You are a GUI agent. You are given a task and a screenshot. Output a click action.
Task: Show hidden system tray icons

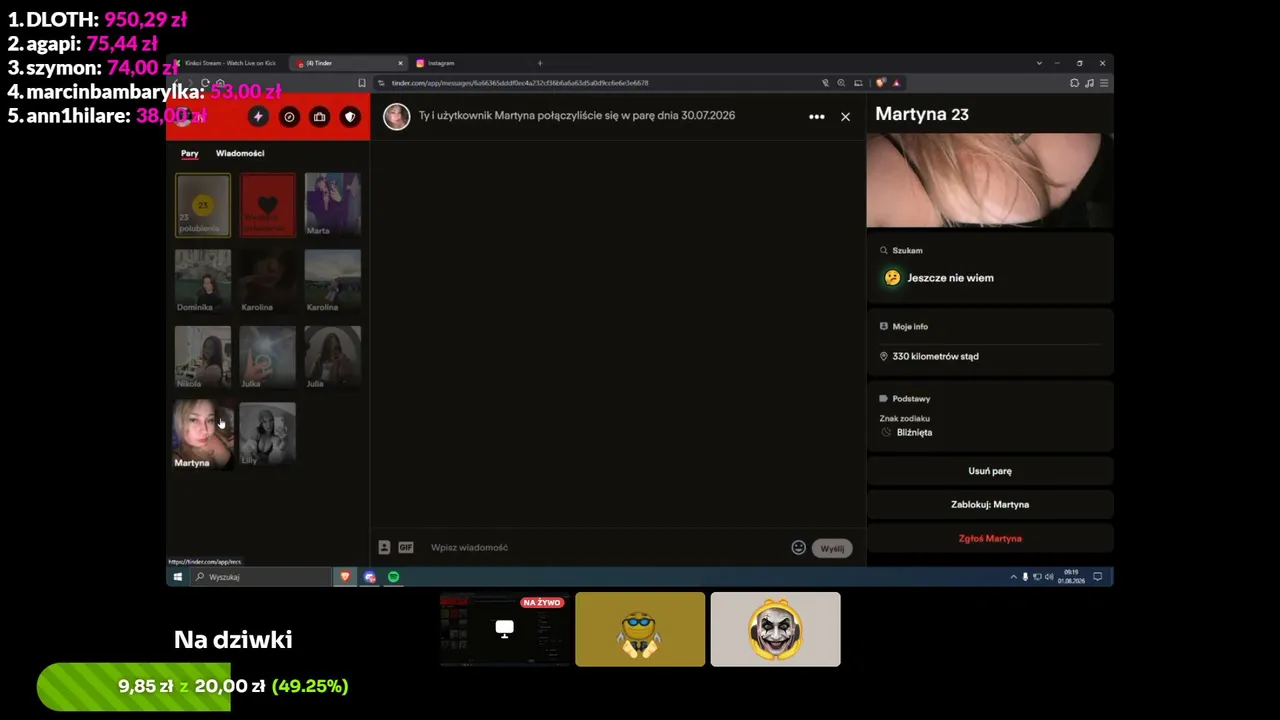click(1013, 577)
